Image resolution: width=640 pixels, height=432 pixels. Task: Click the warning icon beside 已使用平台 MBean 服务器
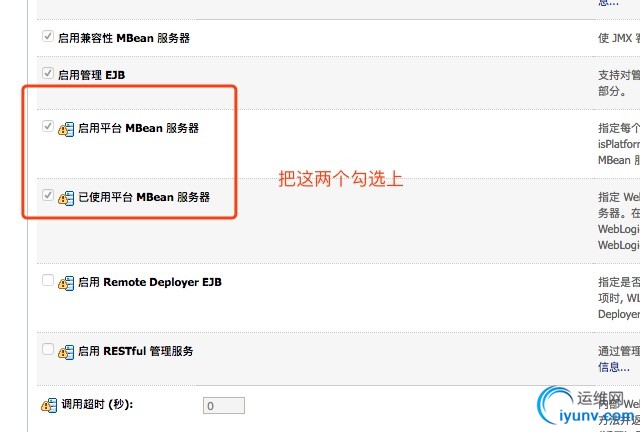tap(67, 198)
